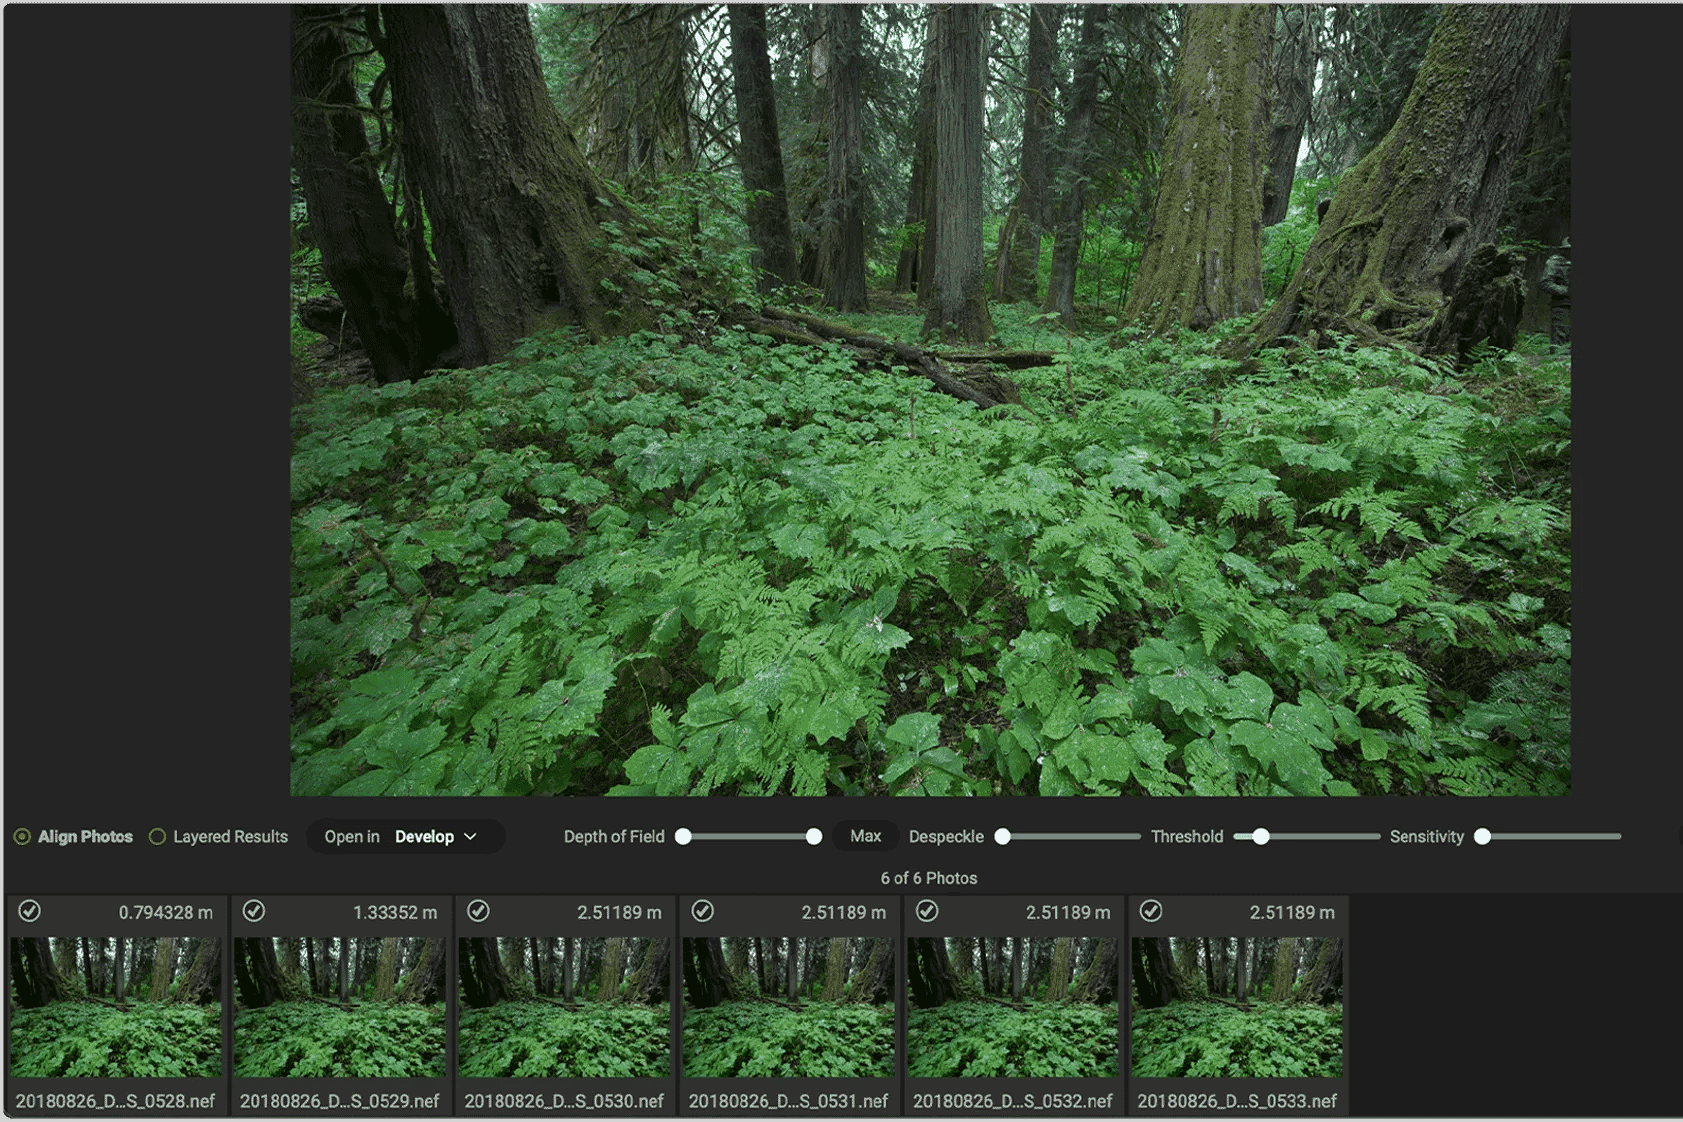Select the Layered Results option
This screenshot has height=1122, width=1683.
tap(218, 837)
